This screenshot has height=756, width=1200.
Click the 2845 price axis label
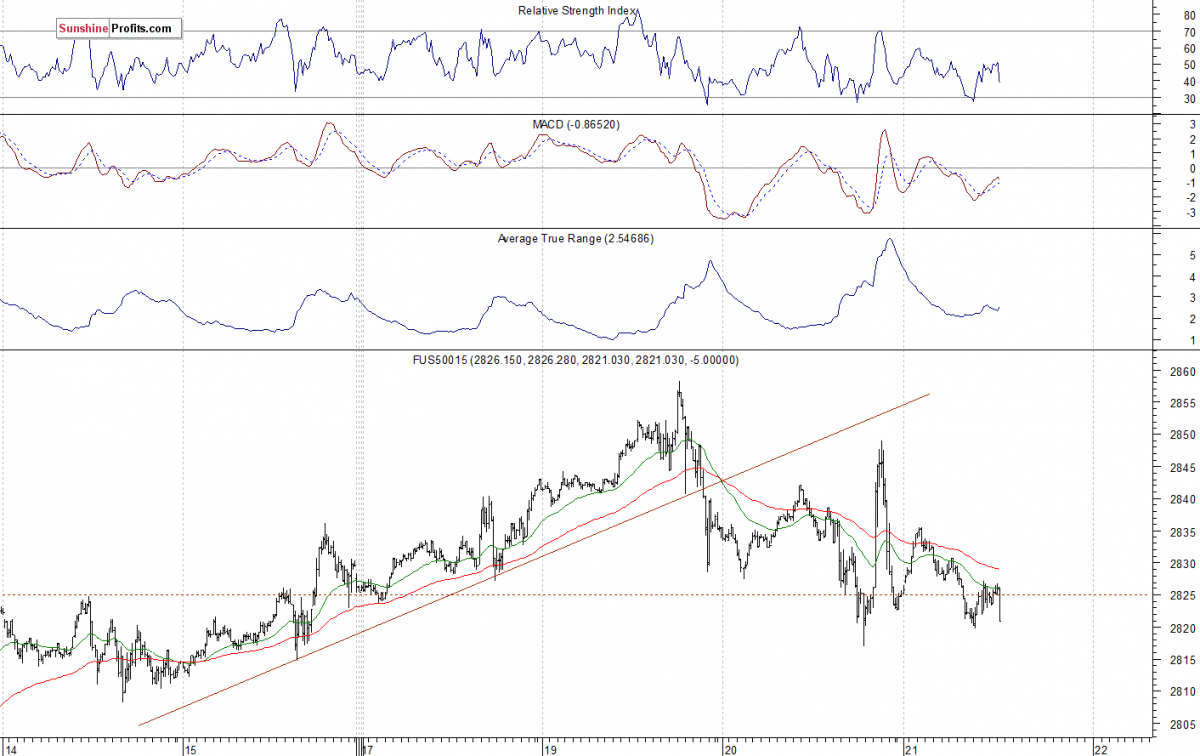pyautogui.click(x=1182, y=468)
